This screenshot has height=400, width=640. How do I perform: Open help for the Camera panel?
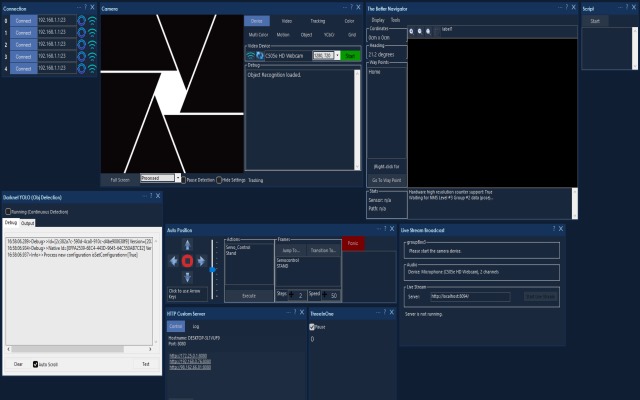coord(351,7)
